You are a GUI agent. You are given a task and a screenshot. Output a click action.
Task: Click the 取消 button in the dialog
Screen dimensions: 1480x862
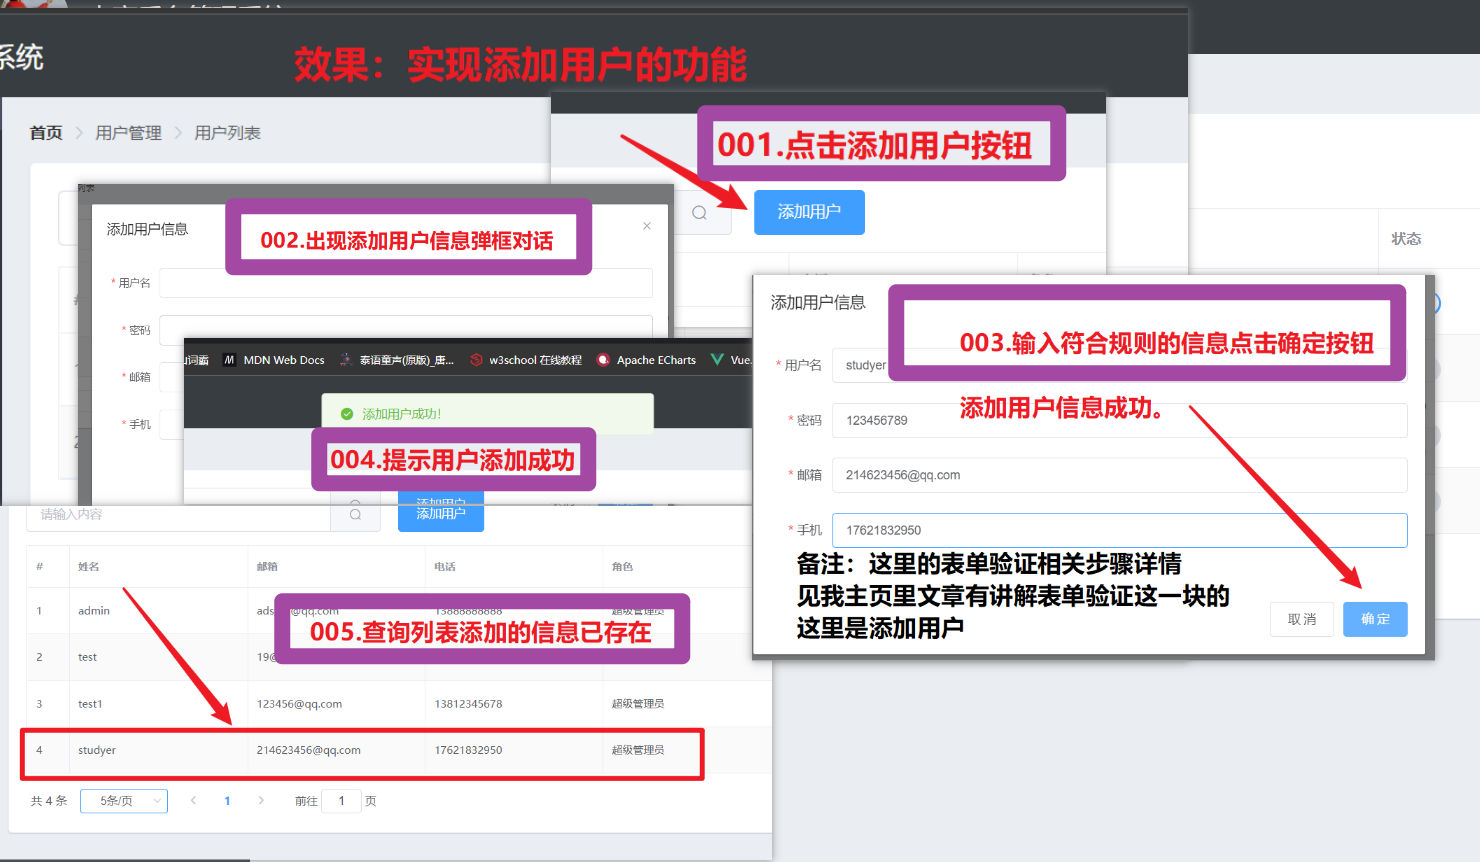coord(1301,619)
